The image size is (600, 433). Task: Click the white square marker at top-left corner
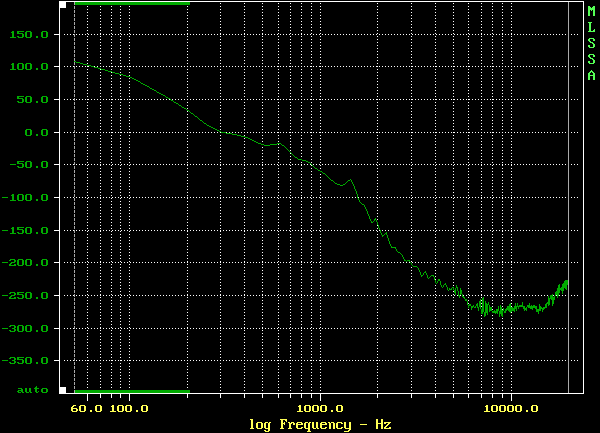click(62, 4)
